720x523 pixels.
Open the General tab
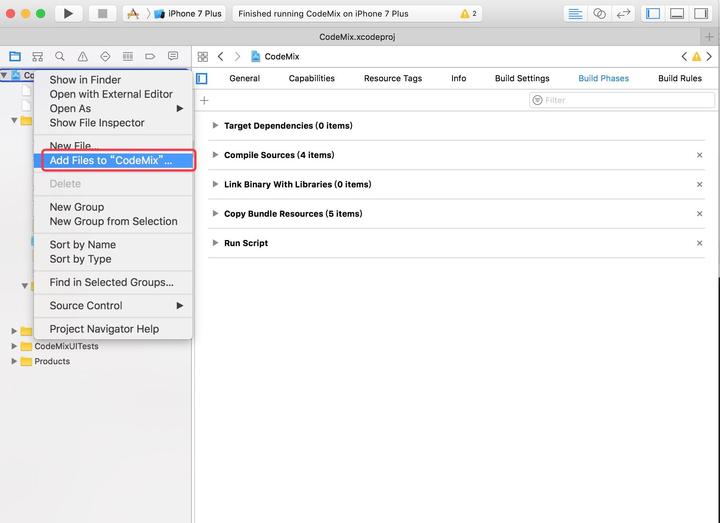click(245, 79)
